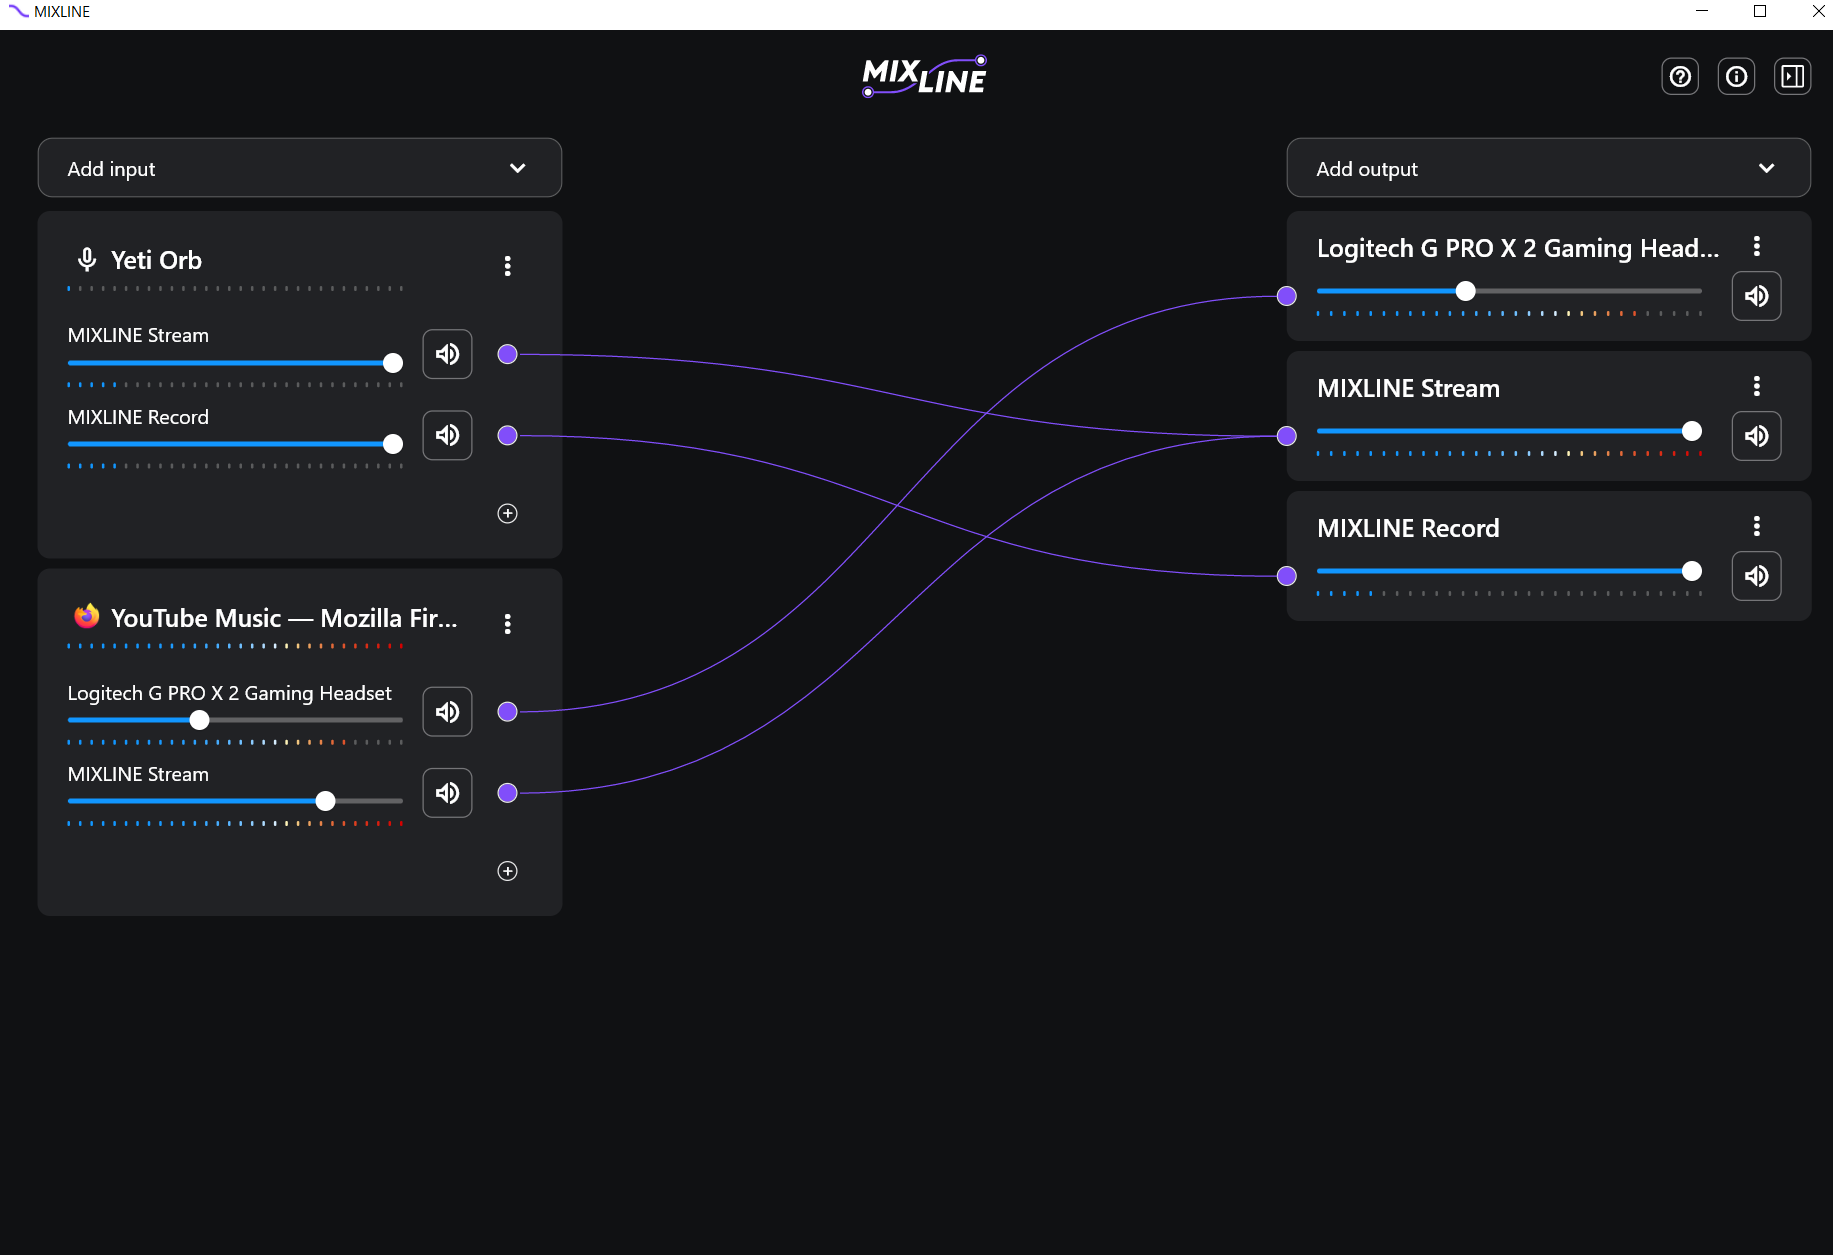Screen dimensions: 1833x1255
Task: Toggle the side panel icon
Action: pyautogui.click(x=1792, y=76)
